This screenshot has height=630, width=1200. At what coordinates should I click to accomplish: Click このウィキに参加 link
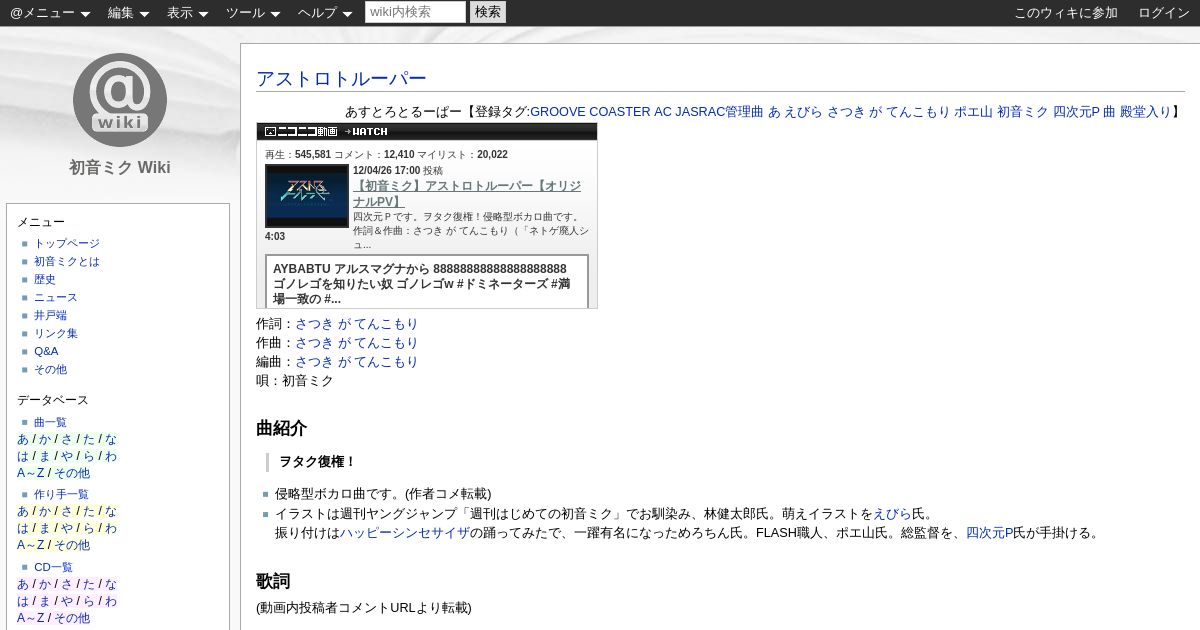(x=1066, y=13)
